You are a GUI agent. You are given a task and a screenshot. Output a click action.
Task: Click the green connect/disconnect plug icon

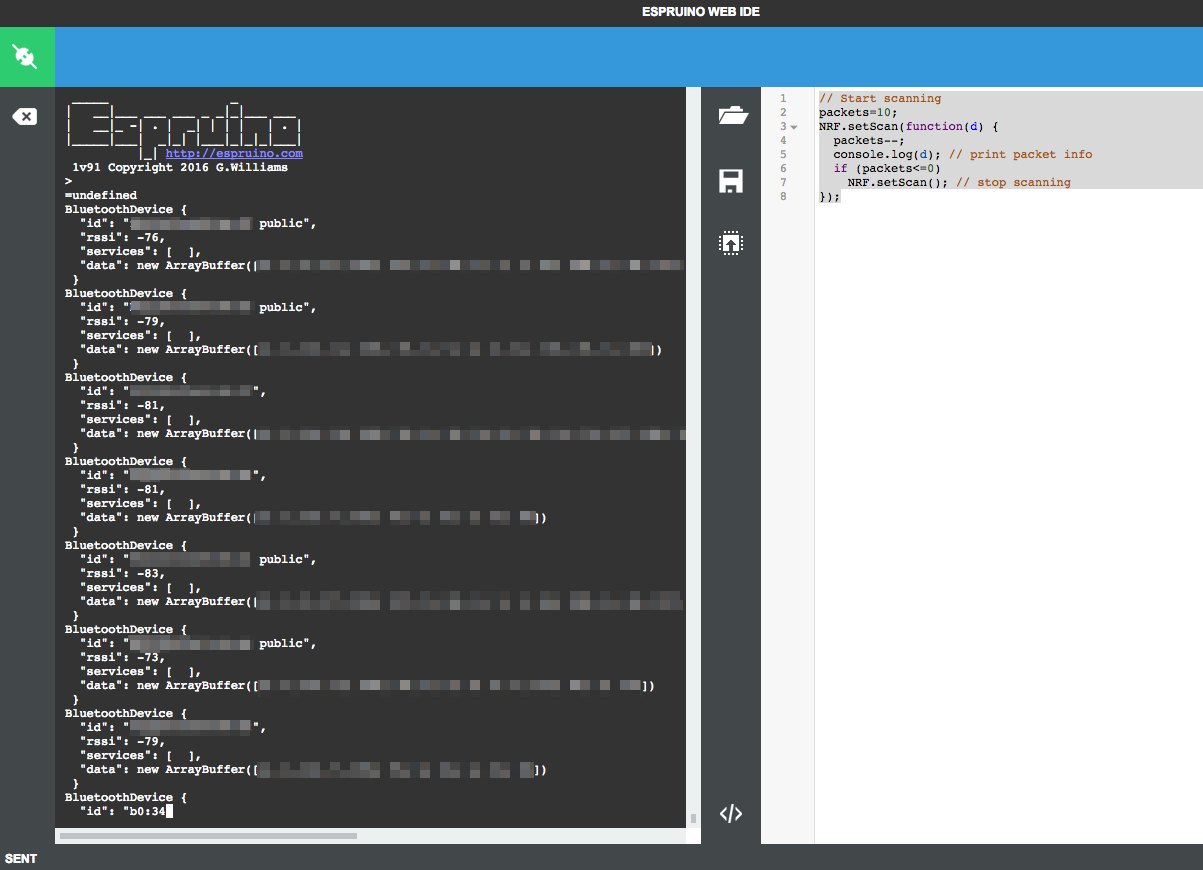pyautogui.click(x=27, y=57)
